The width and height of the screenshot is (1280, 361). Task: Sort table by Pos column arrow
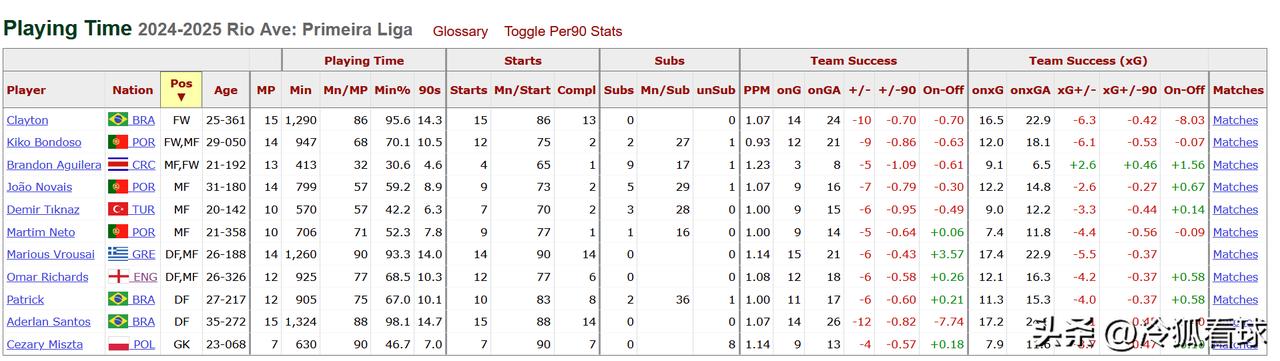[181, 98]
